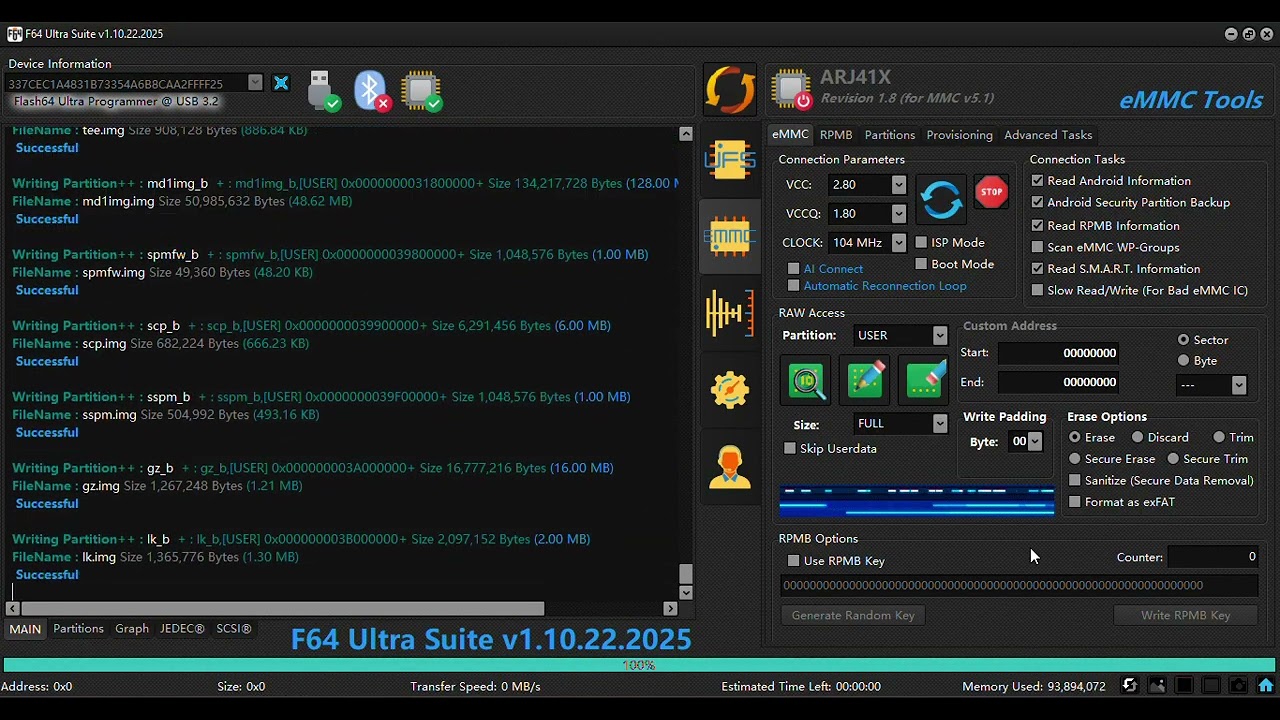Click the log scroll-up arrow
Screen dimensions: 1280x720
[685, 134]
